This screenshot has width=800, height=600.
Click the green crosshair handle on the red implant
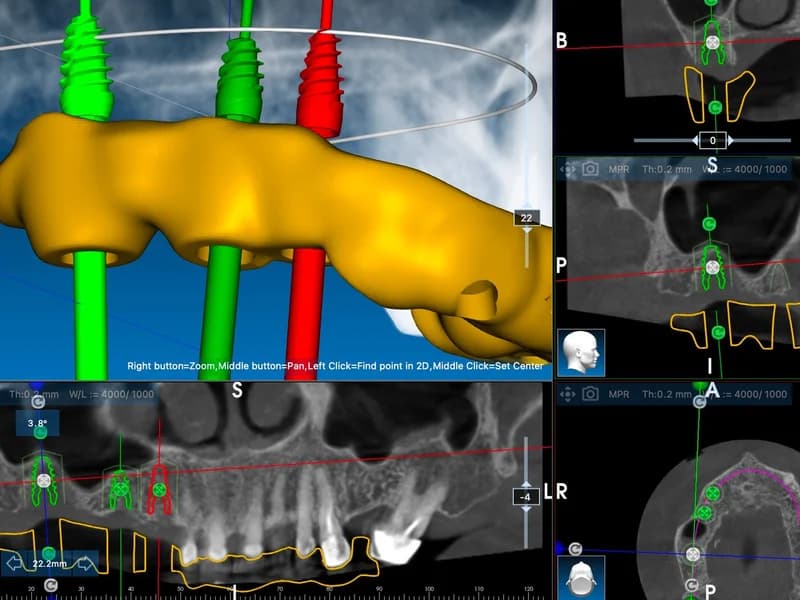tap(161, 490)
